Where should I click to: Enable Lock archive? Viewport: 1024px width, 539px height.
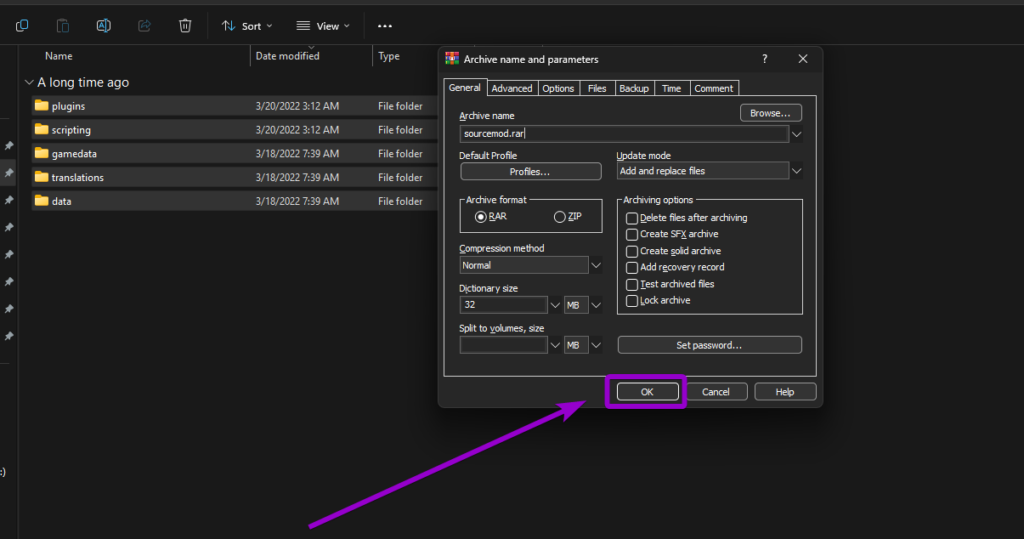pyautogui.click(x=632, y=301)
